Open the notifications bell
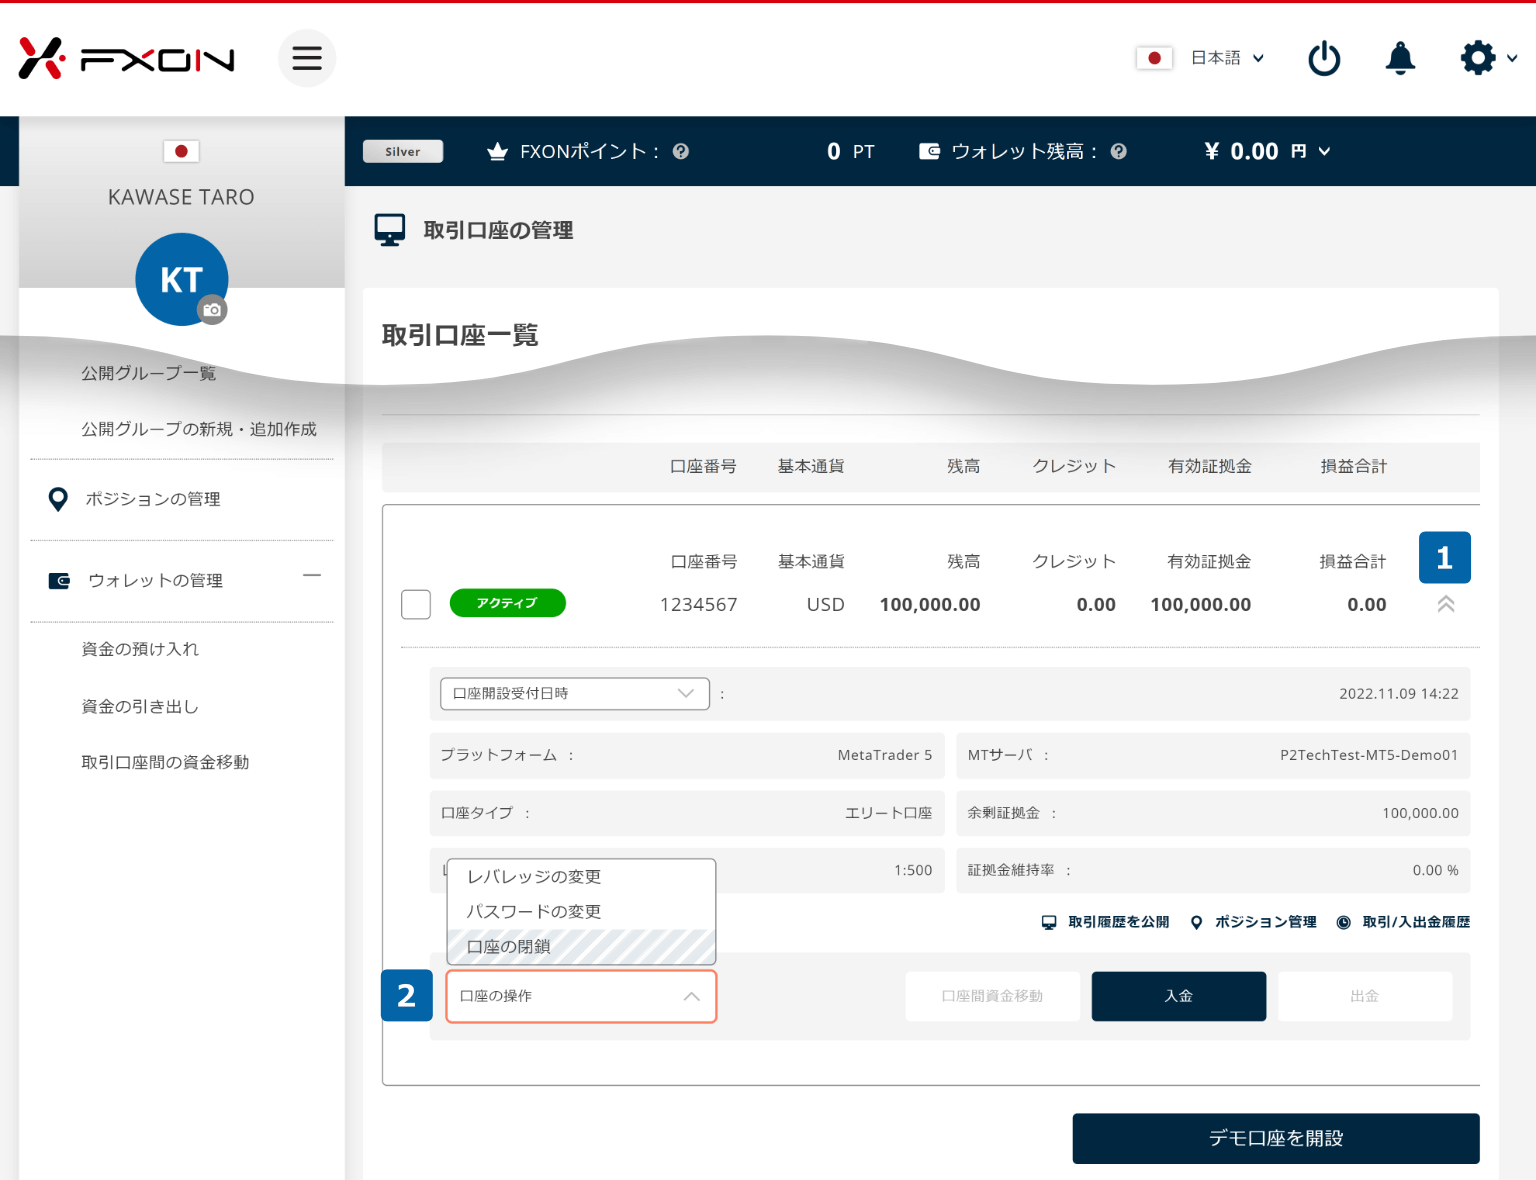The width and height of the screenshot is (1536, 1180). 1400,58
